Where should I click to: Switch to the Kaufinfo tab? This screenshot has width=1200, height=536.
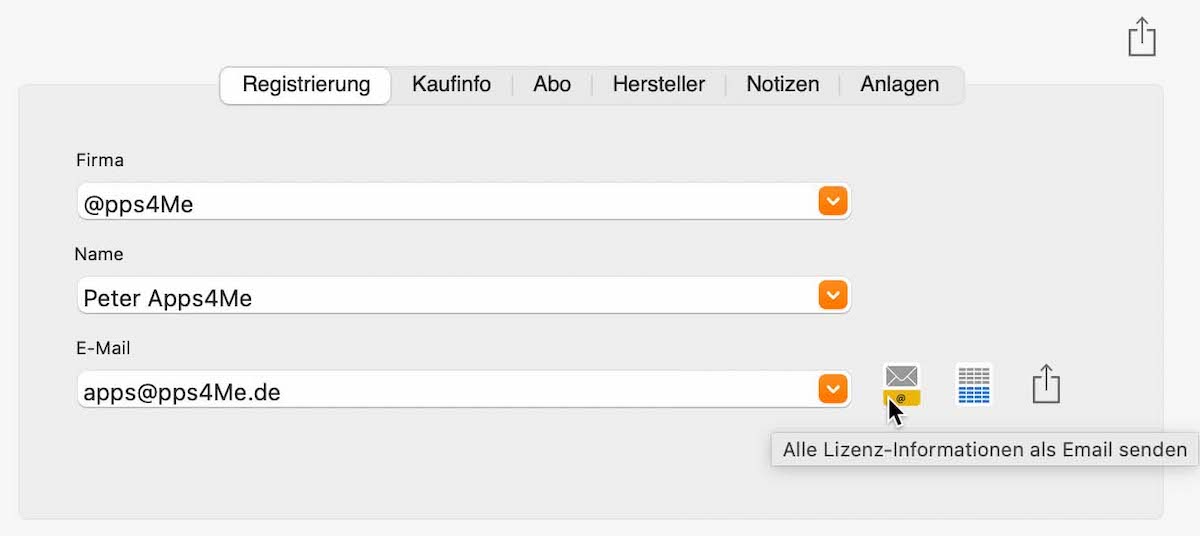coord(451,85)
